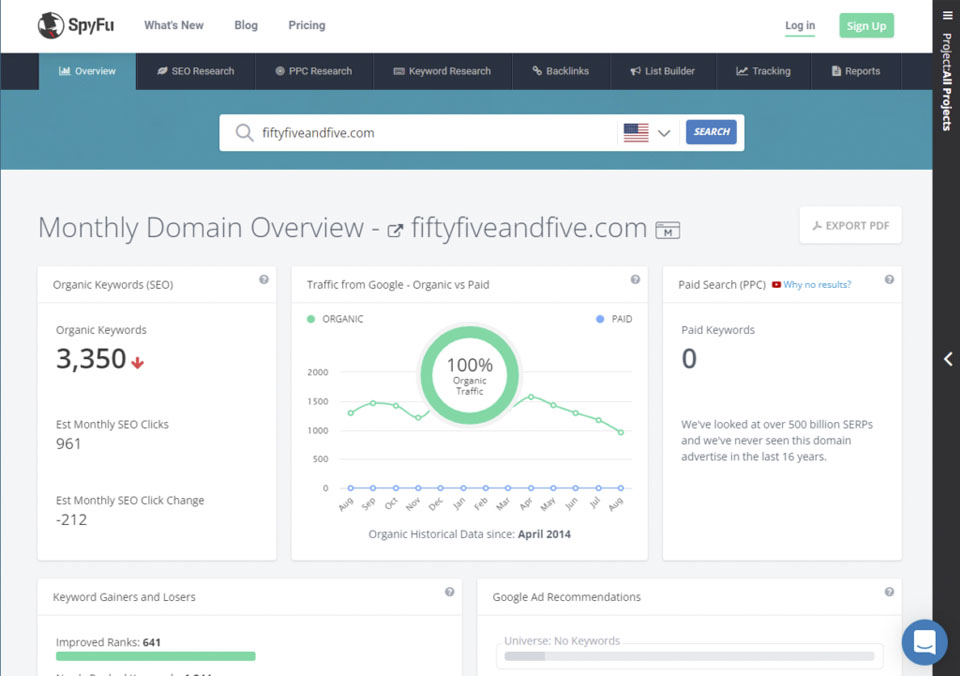This screenshot has height=676, width=960.
Task: Go to the Pricing page
Action: [x=307, y=25]
